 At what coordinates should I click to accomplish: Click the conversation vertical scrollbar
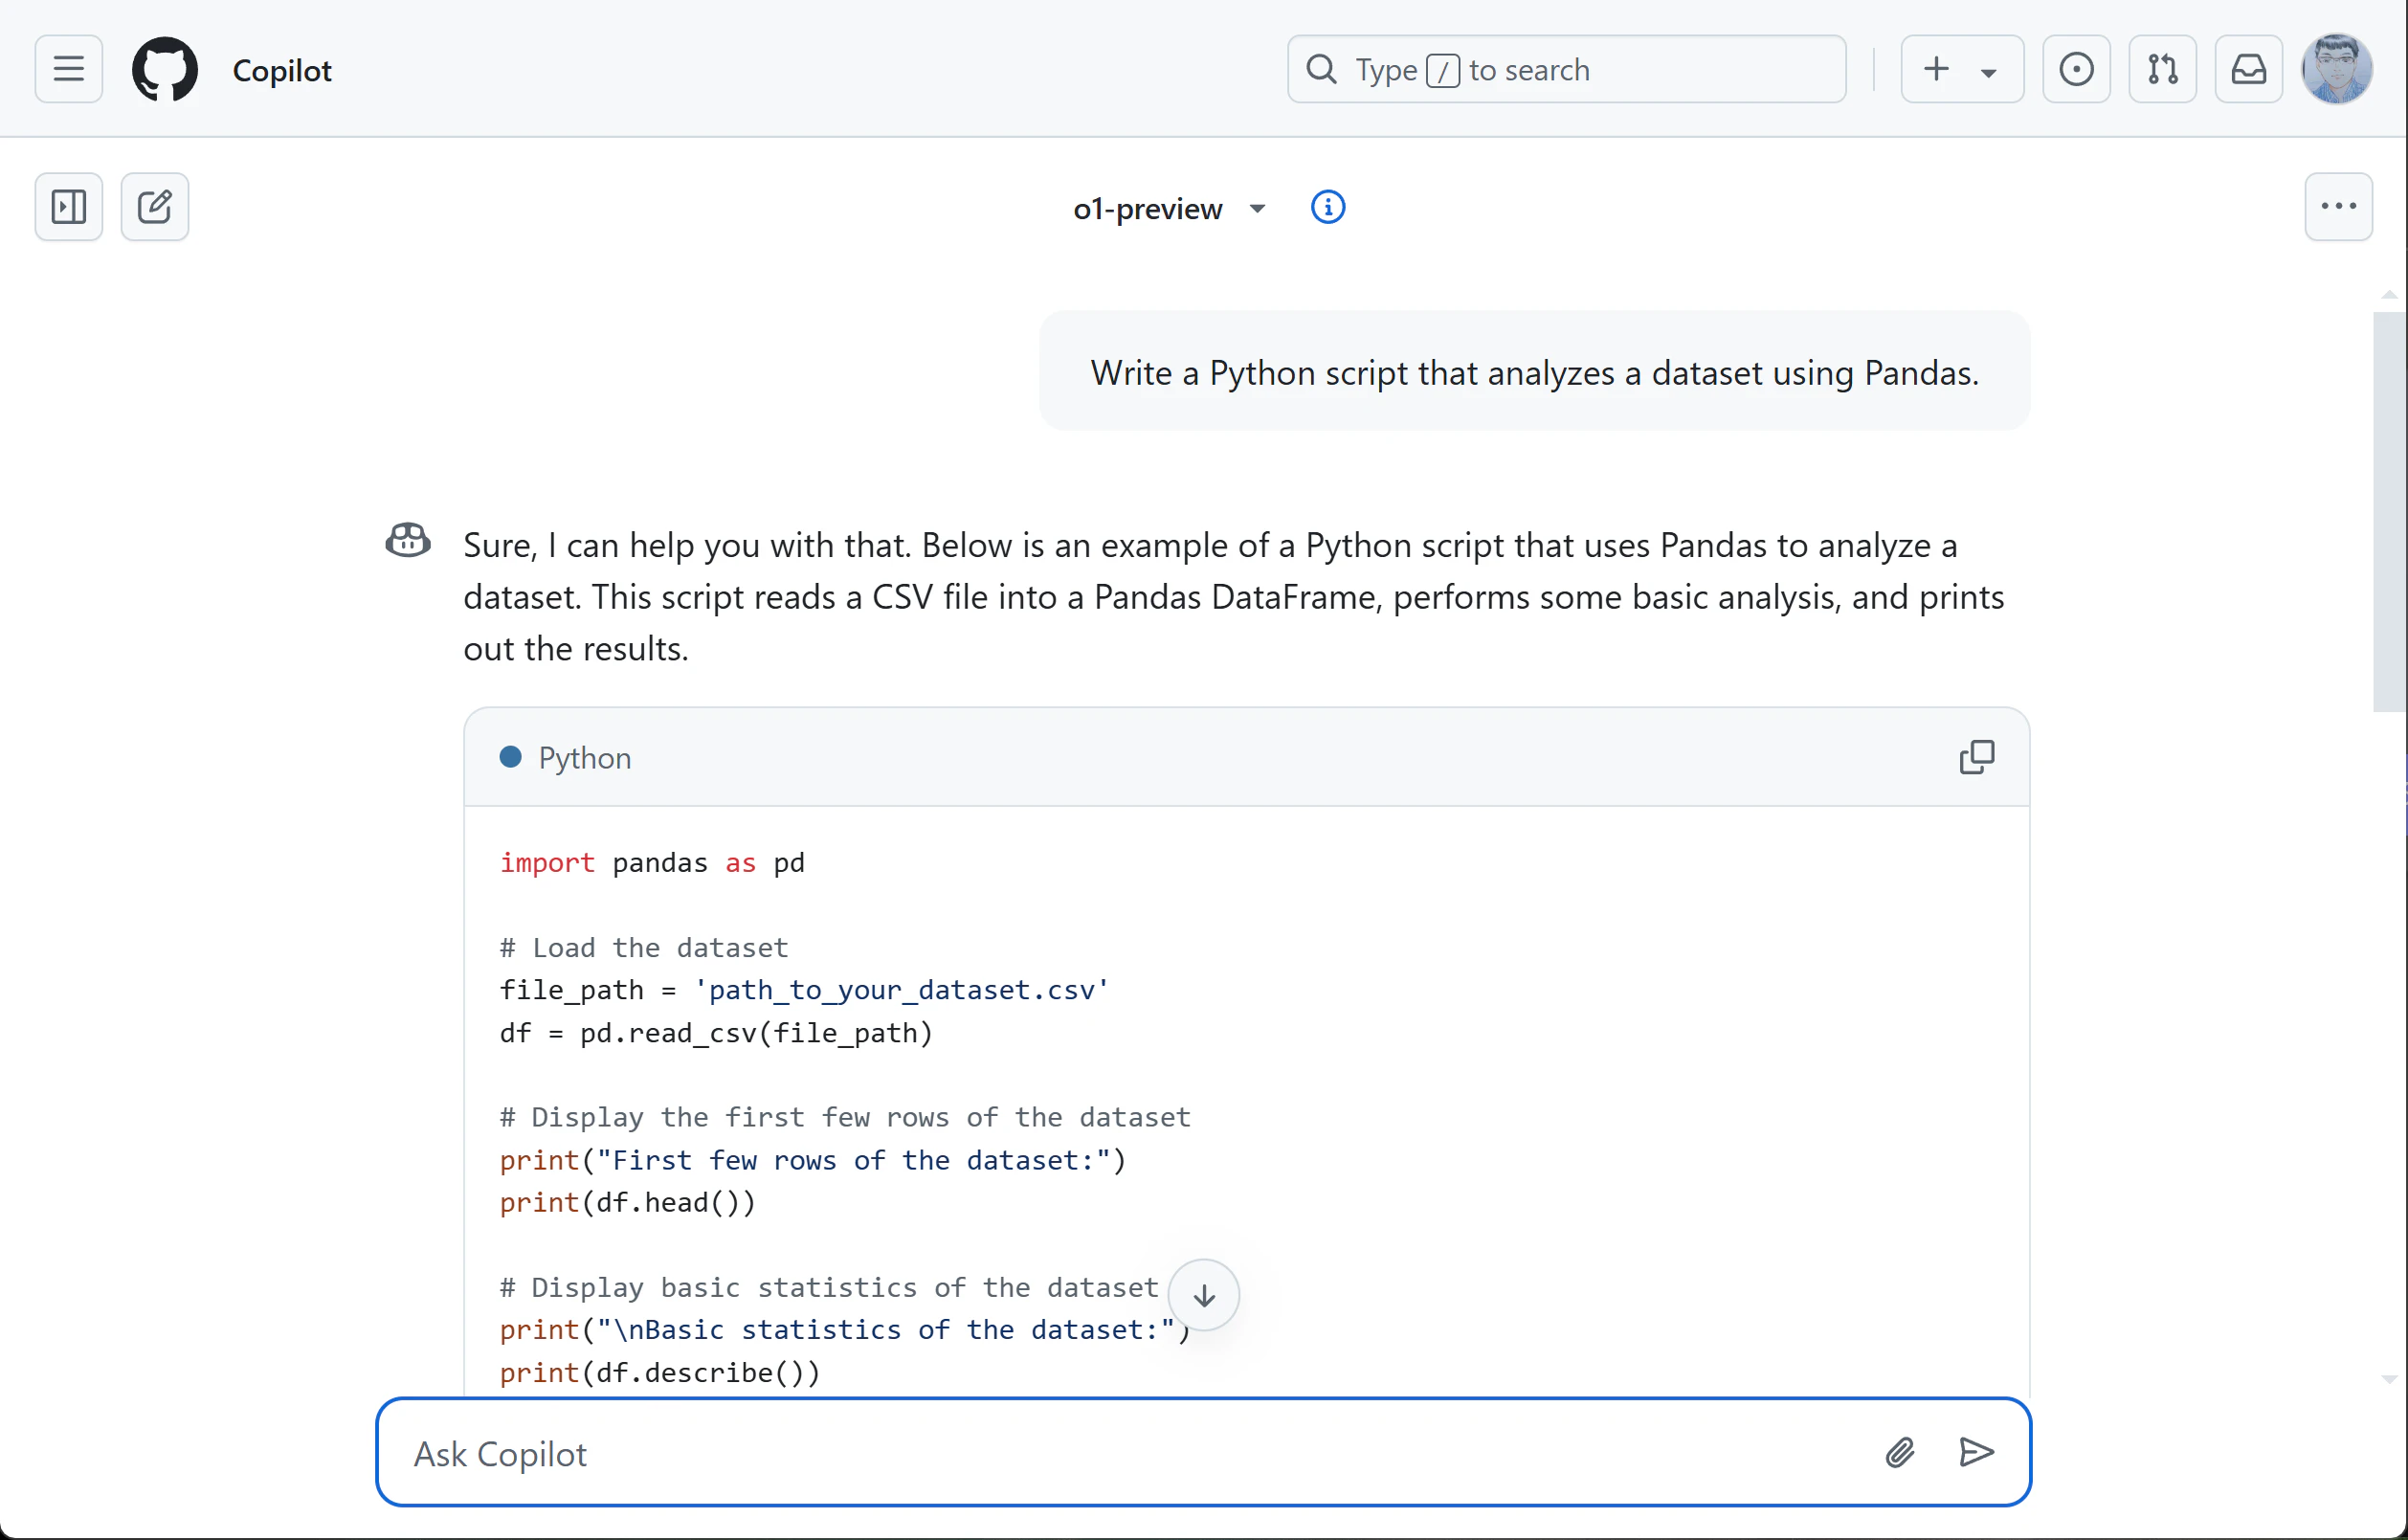(2389, 512)
